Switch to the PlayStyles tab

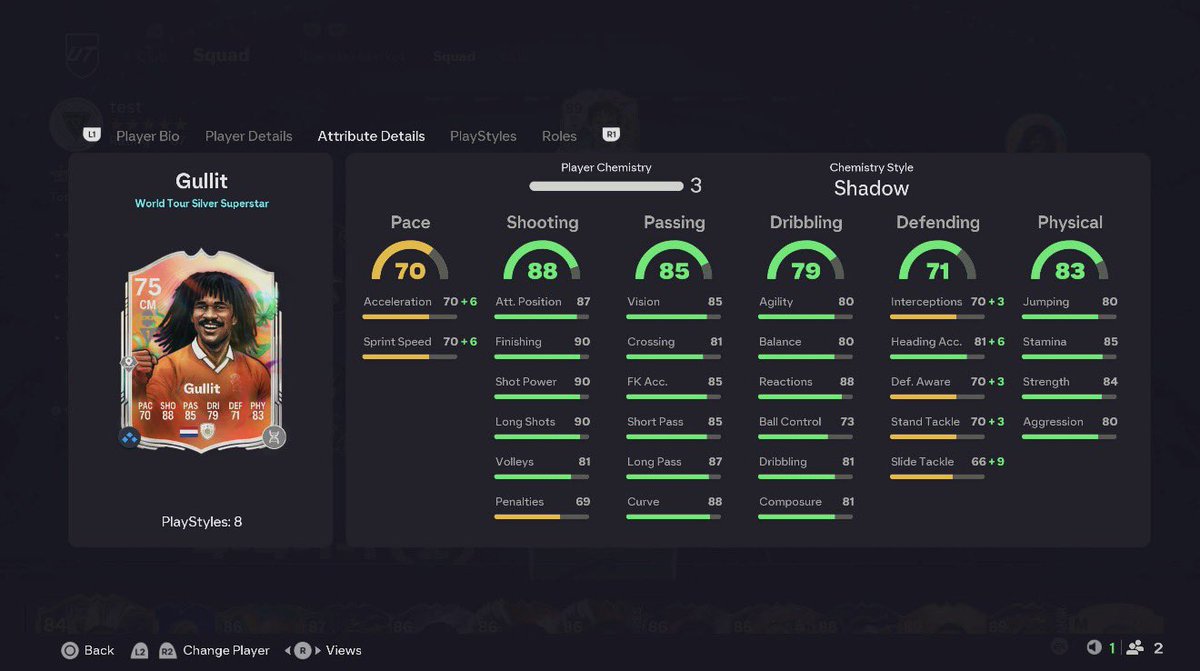tap(483, 136)
